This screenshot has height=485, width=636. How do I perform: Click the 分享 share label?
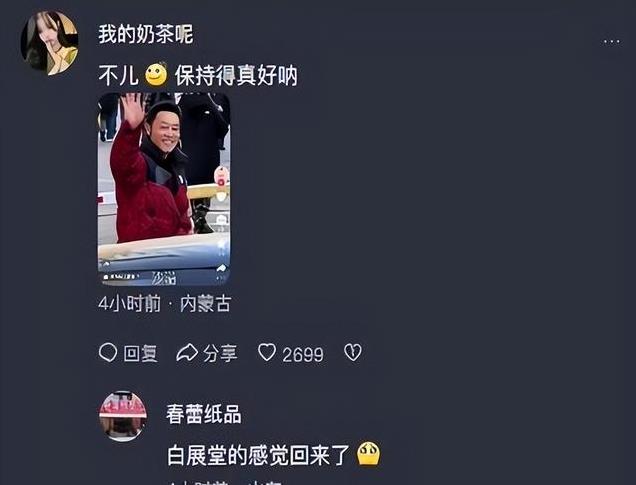pyautogui.click(x=220, y=354)
